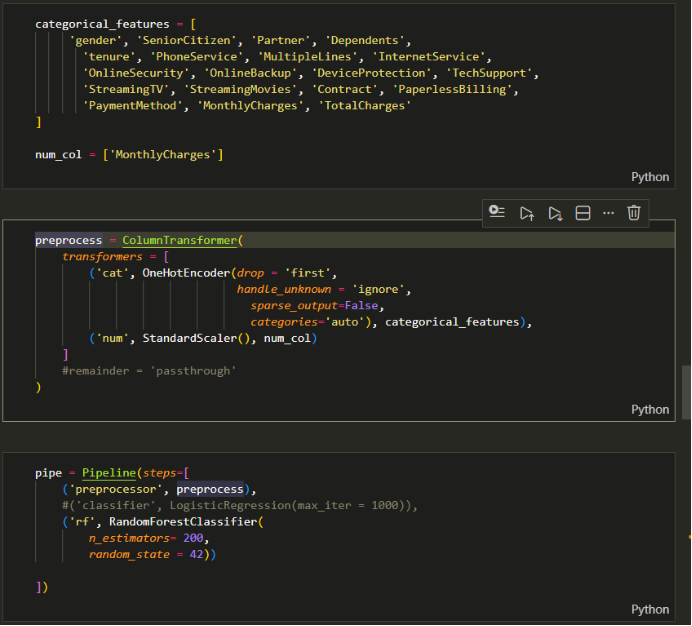Click the sparse_output parameter
This screenshot has height=626, width=692.
[293, 306]
